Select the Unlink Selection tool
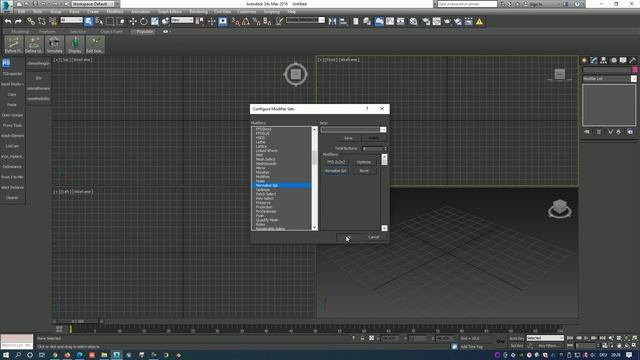The width and height of the screenshot is (640, 360). (x=42, y=21)
